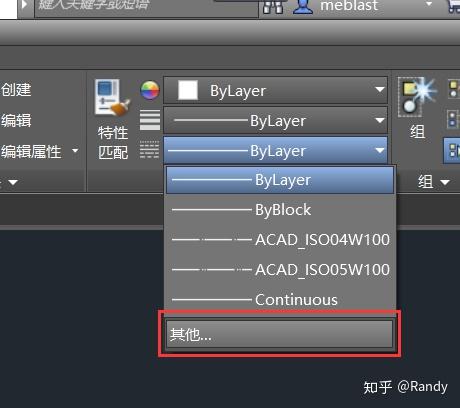Open the ByLayer lineweight dropdown
Viewport: 460px width, 408px height.
(275, 120)
